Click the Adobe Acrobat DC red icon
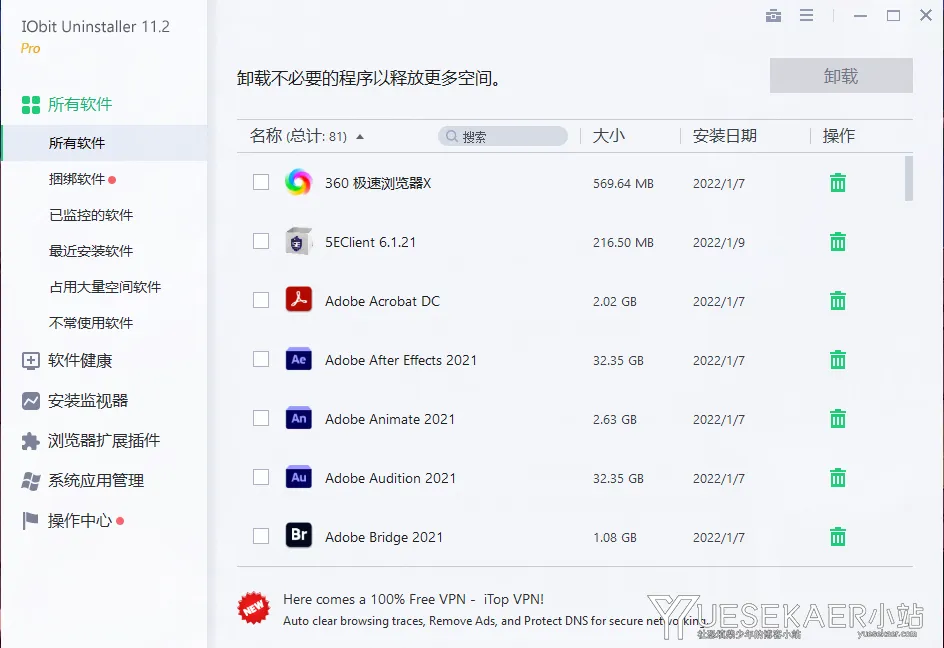This screenshot has height=648, width=944. point(298,300)
